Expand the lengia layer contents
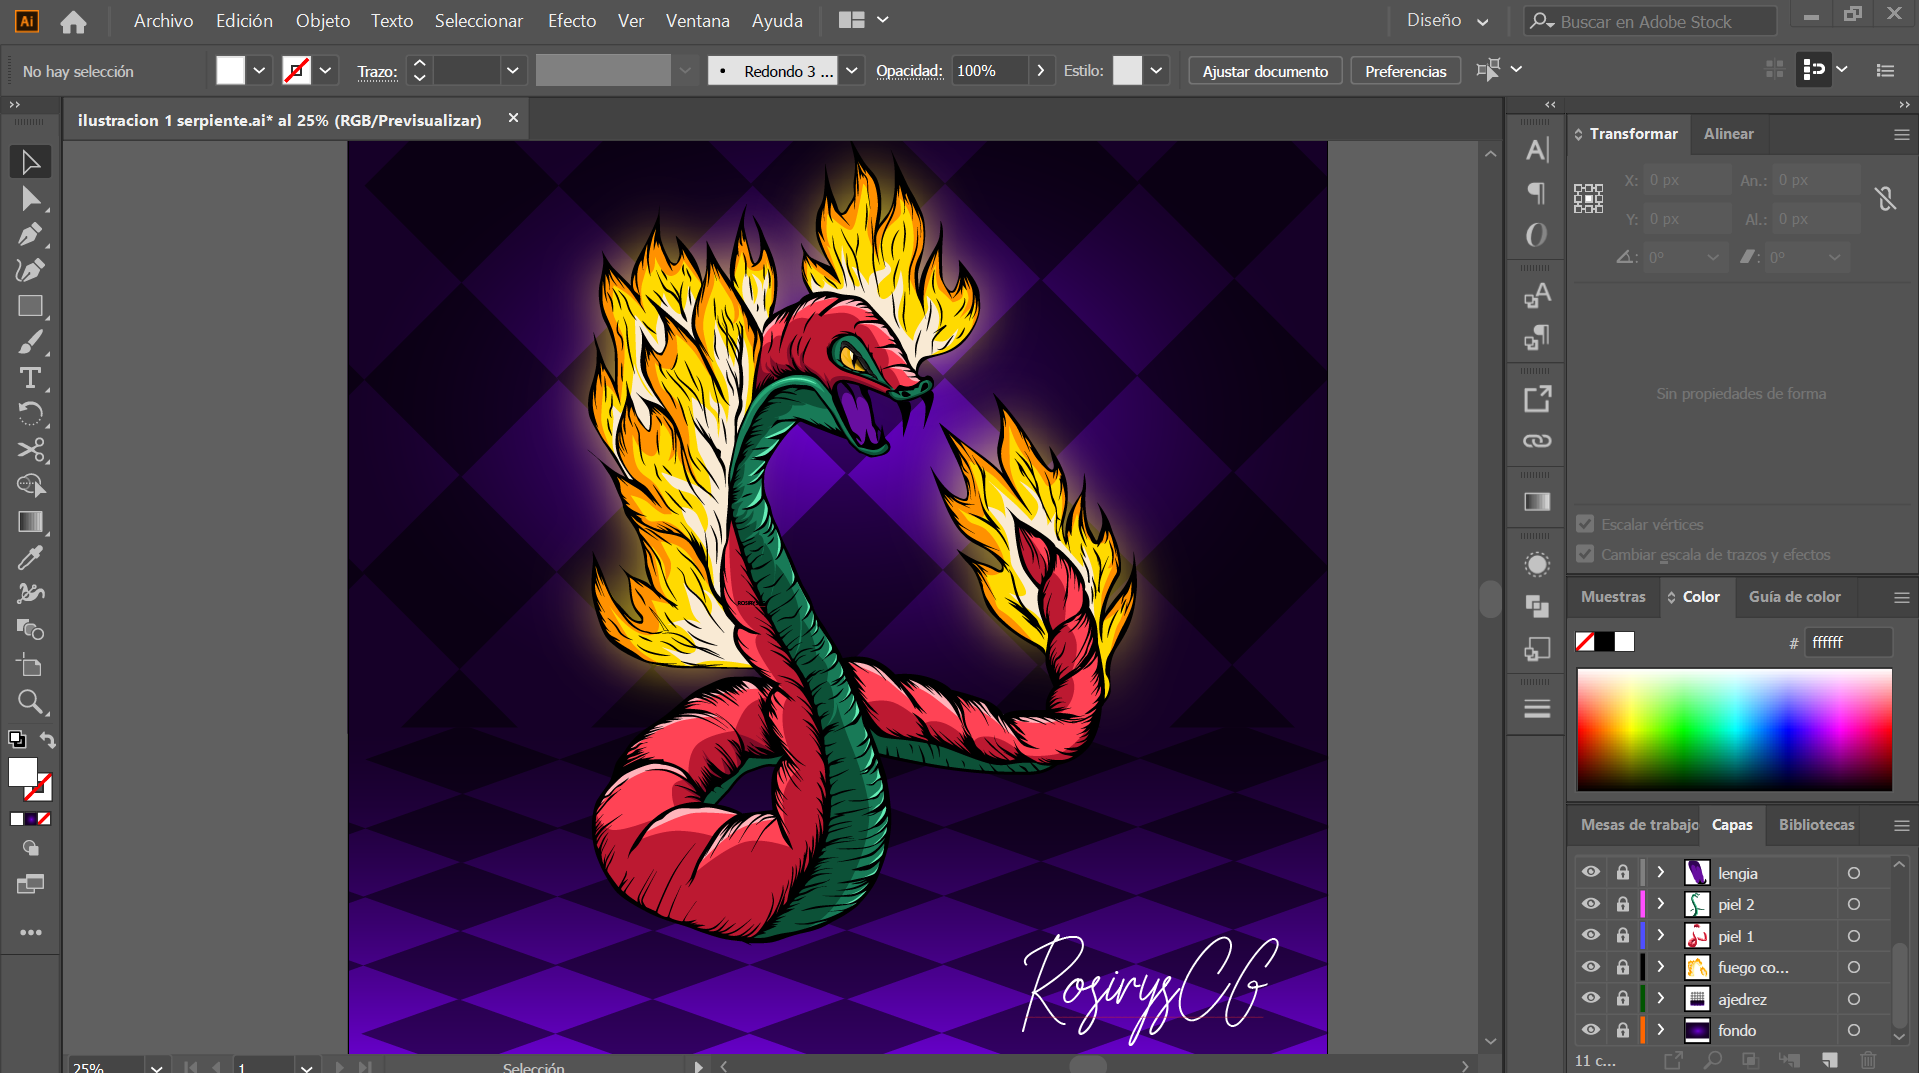1919x1073 pixels. click(1661, 872)
